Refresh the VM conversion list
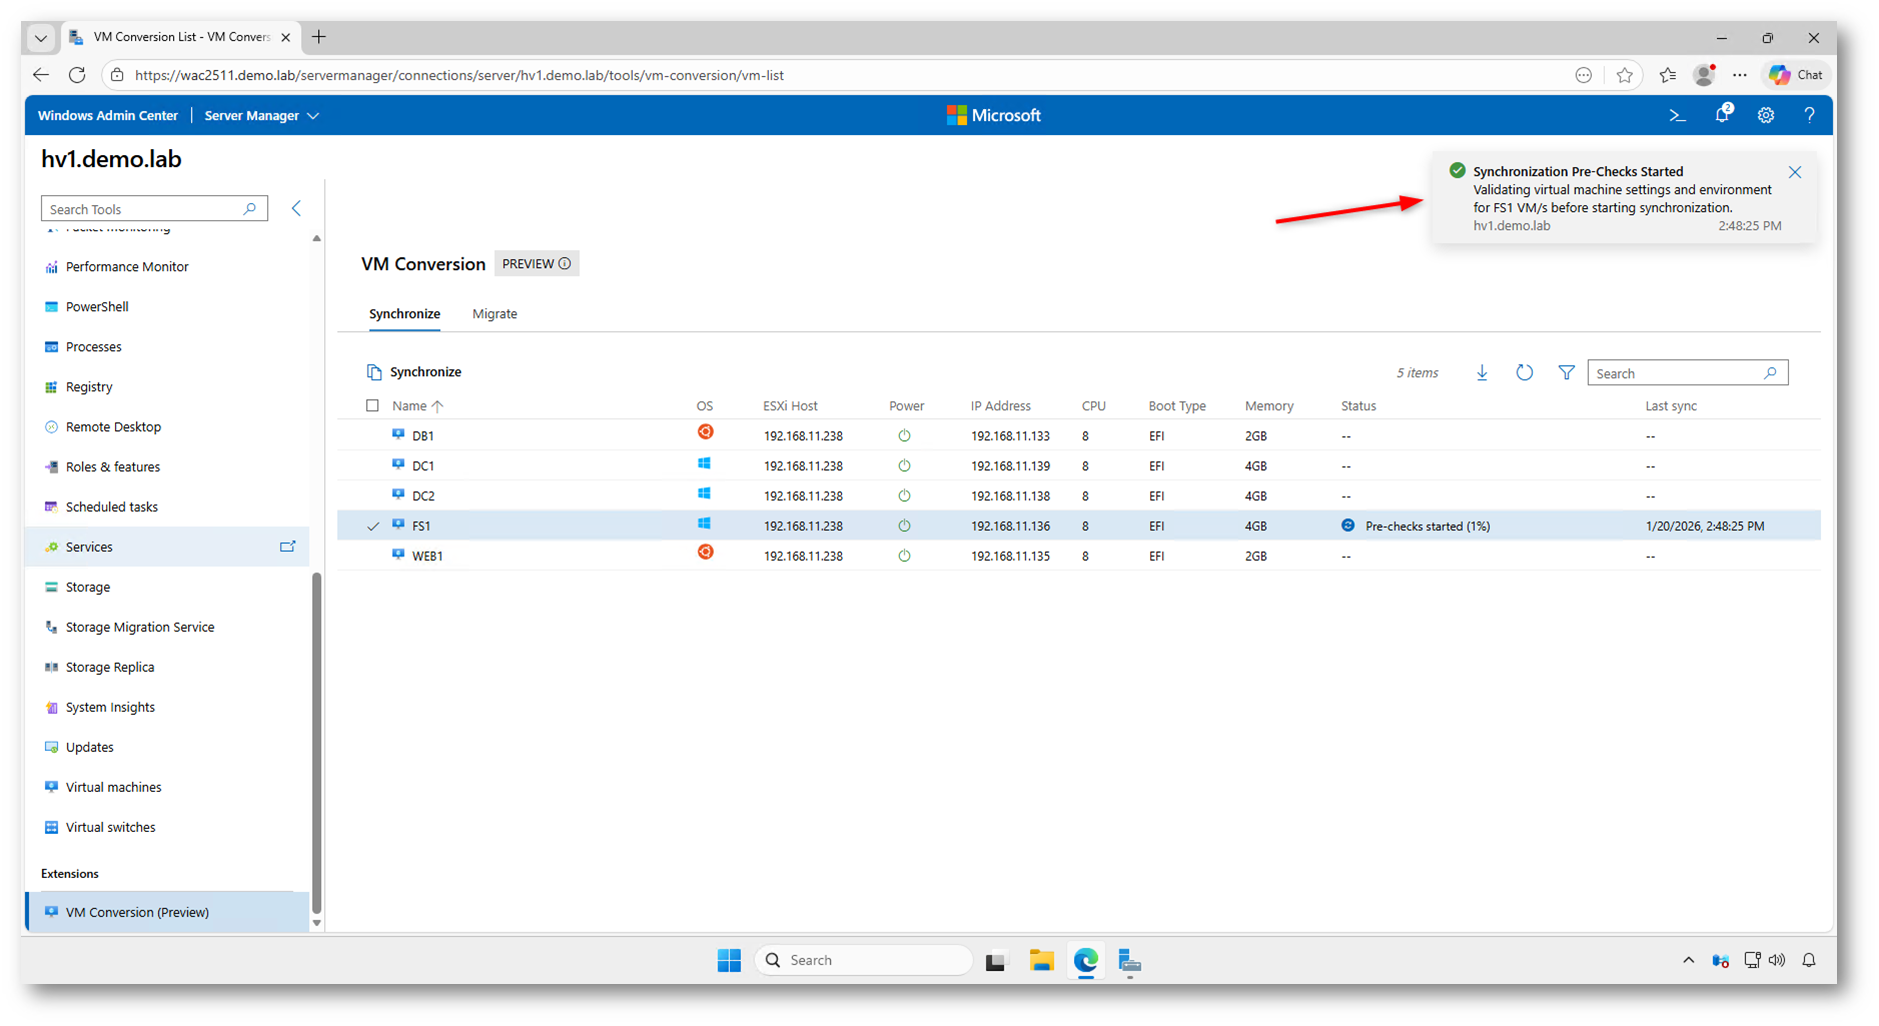This screenshot has height=1026, width=1879. pyautogui.click(x=1524, y=373)
